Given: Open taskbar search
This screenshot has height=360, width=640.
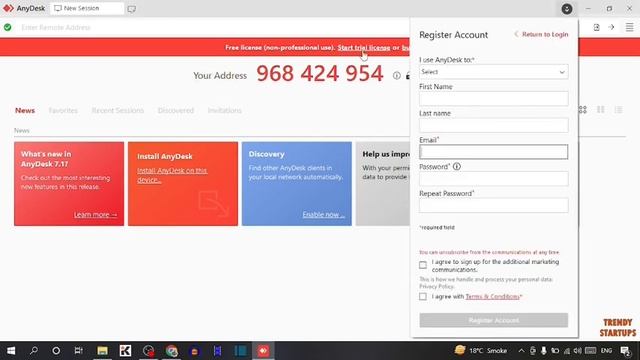Looking at the screenshot, I should coord(34,351).
